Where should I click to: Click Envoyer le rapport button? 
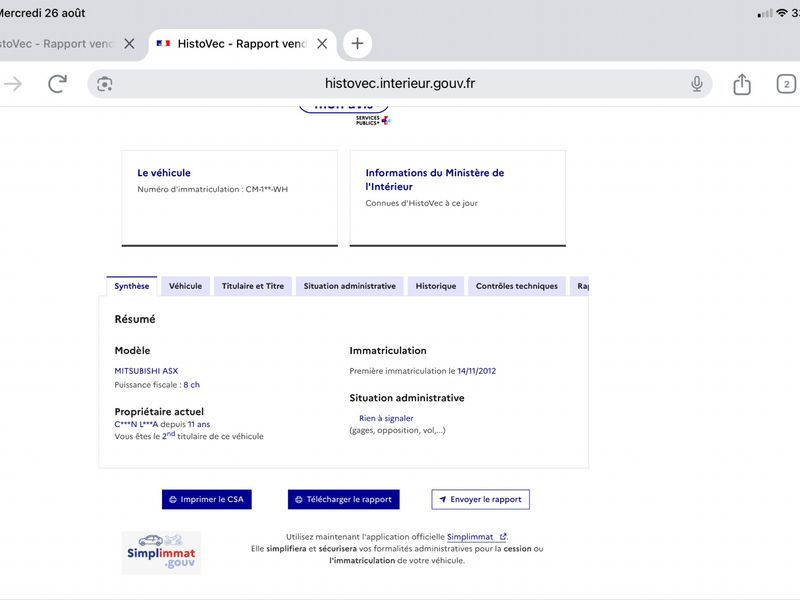click(480, 499)
